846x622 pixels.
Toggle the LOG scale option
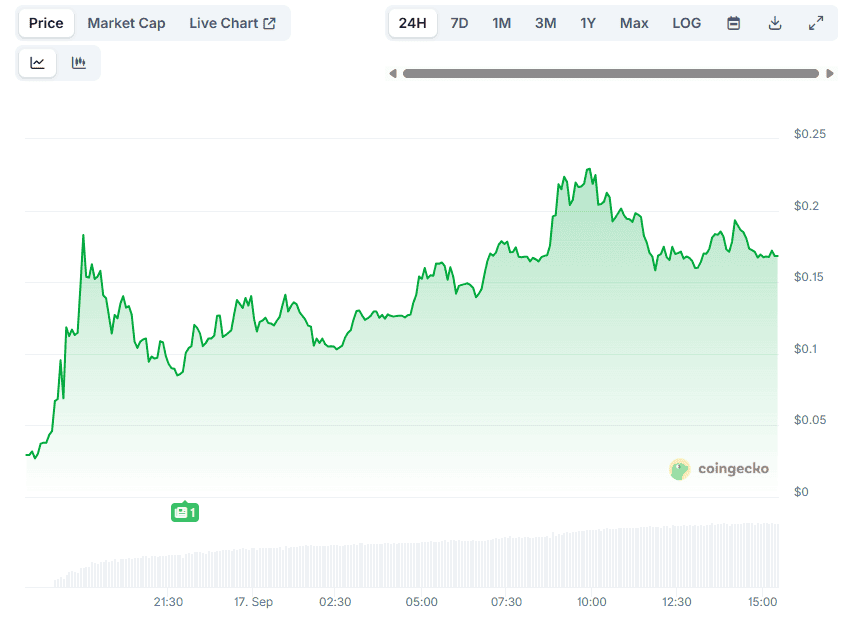point(686,23)
